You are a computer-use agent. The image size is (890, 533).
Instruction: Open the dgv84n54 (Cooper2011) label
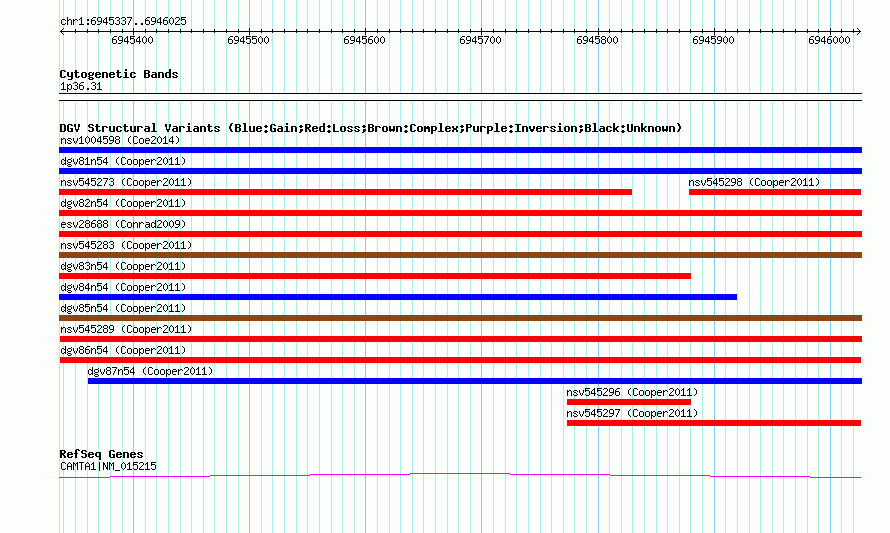click(123, 287)
